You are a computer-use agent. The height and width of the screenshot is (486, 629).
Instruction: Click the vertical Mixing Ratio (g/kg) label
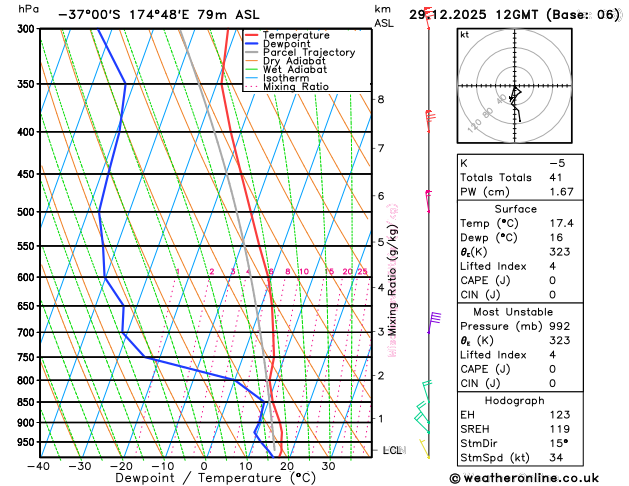click(393, 279)
